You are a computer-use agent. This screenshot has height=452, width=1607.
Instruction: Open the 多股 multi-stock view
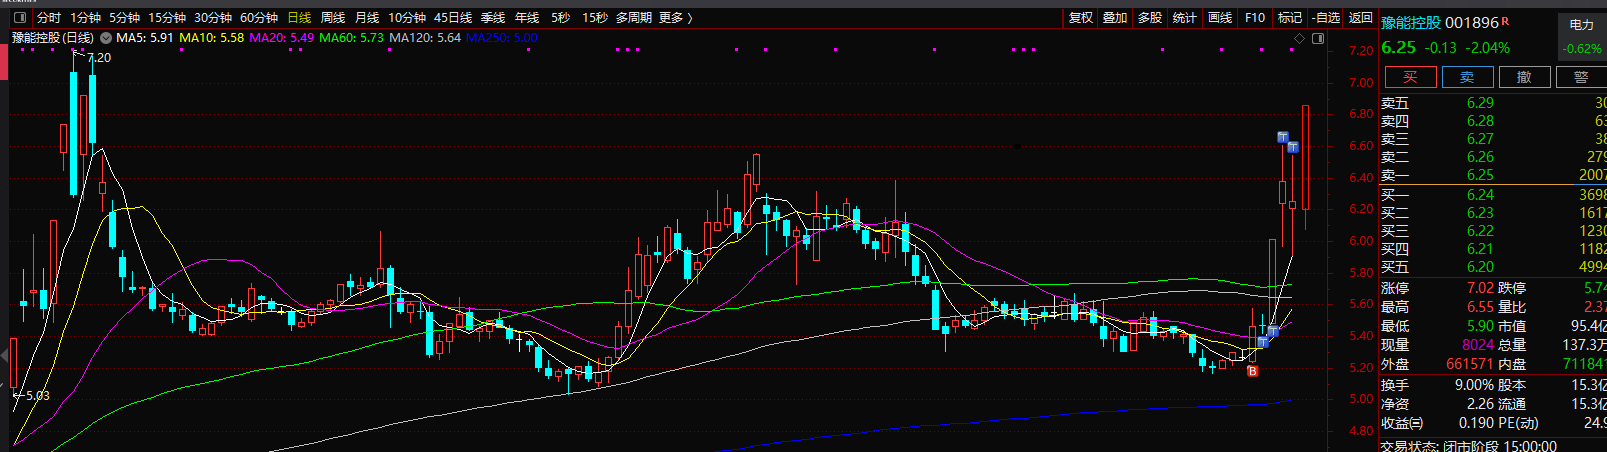tap(1150, 18)
